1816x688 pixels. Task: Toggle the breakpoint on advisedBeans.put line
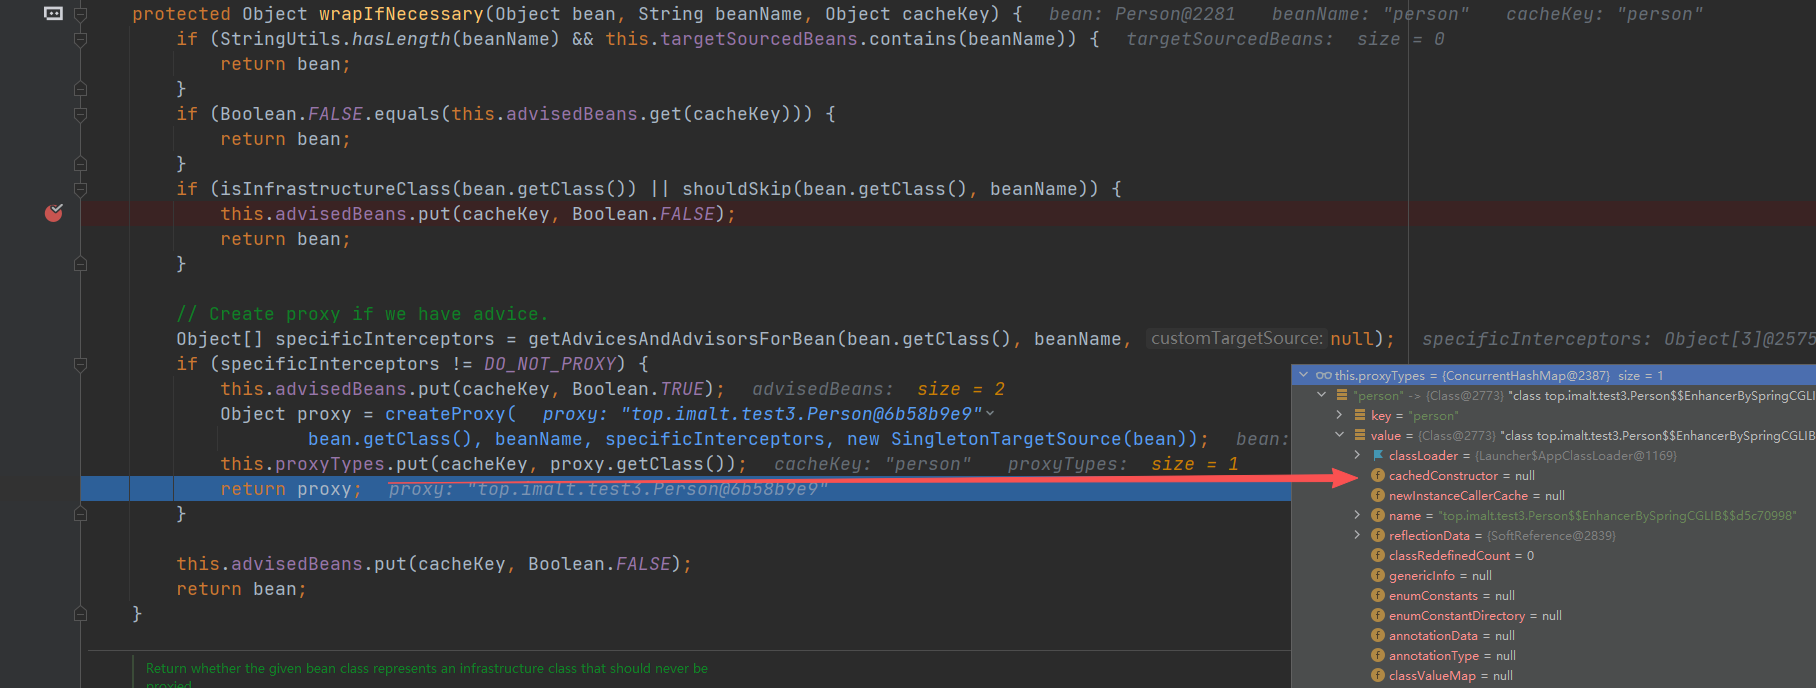click(x=54, y=213)
